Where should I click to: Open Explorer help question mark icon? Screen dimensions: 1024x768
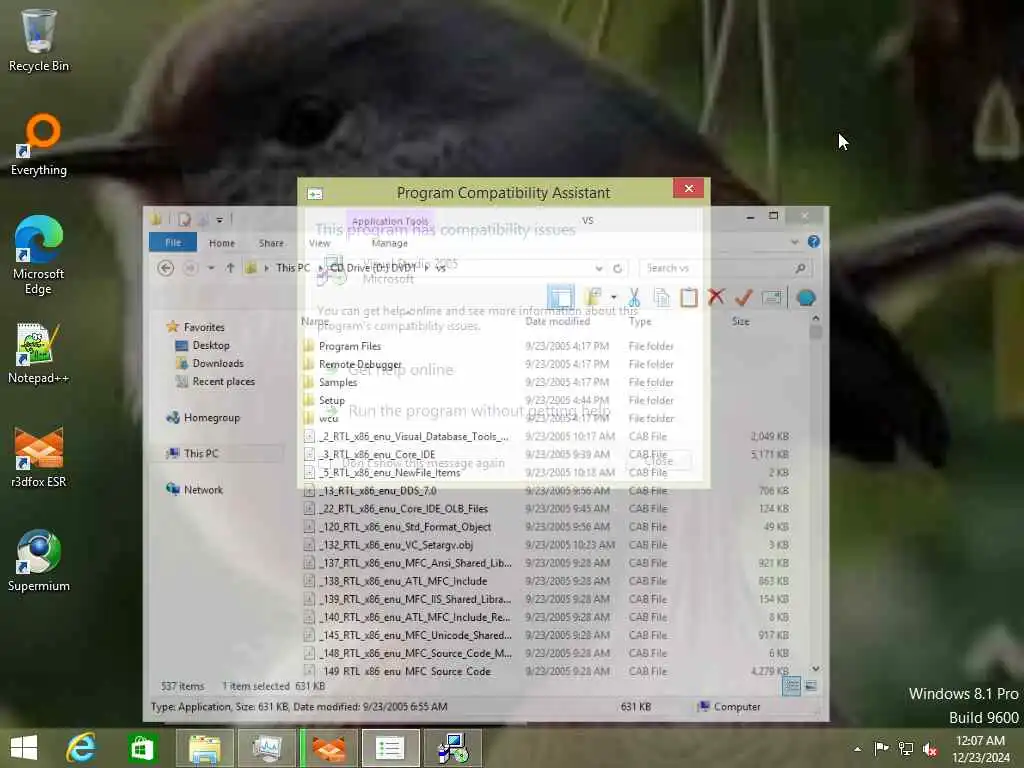pos(814,242)
